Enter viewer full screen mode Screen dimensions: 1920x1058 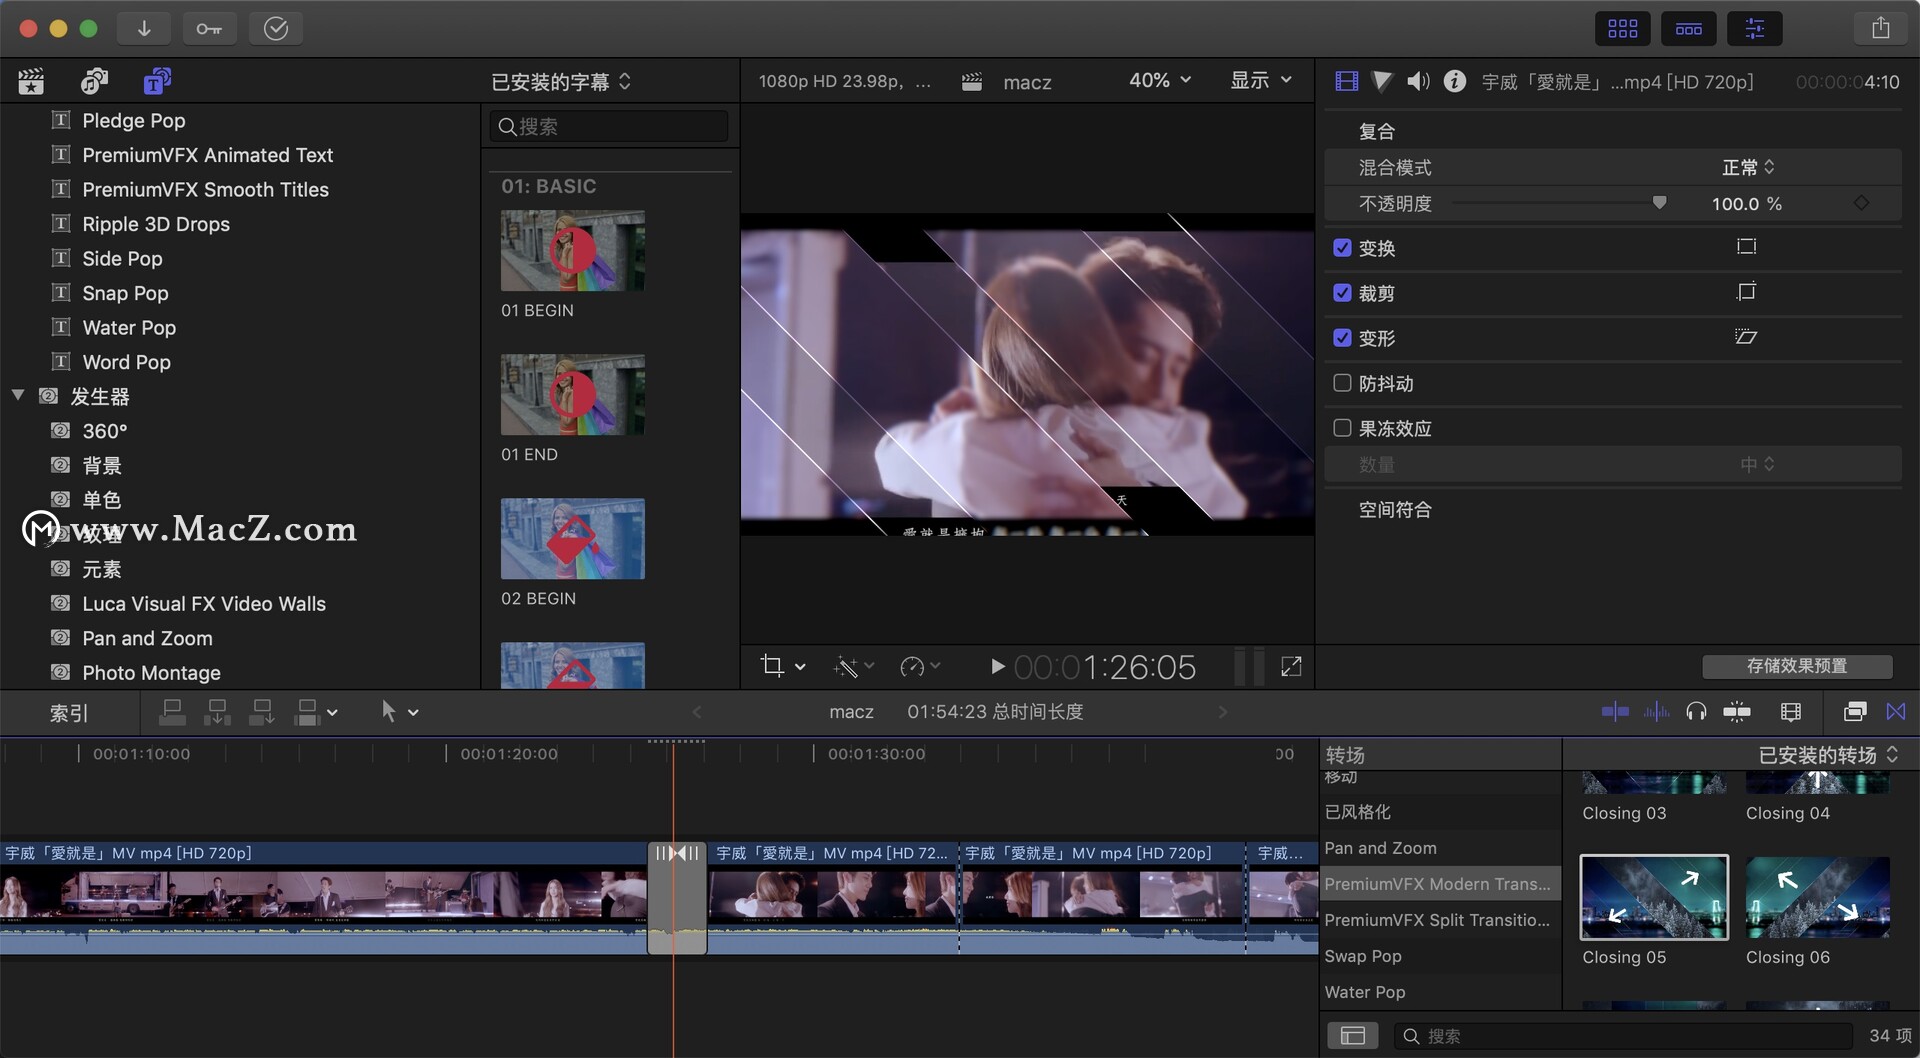tap(1291, 666)
